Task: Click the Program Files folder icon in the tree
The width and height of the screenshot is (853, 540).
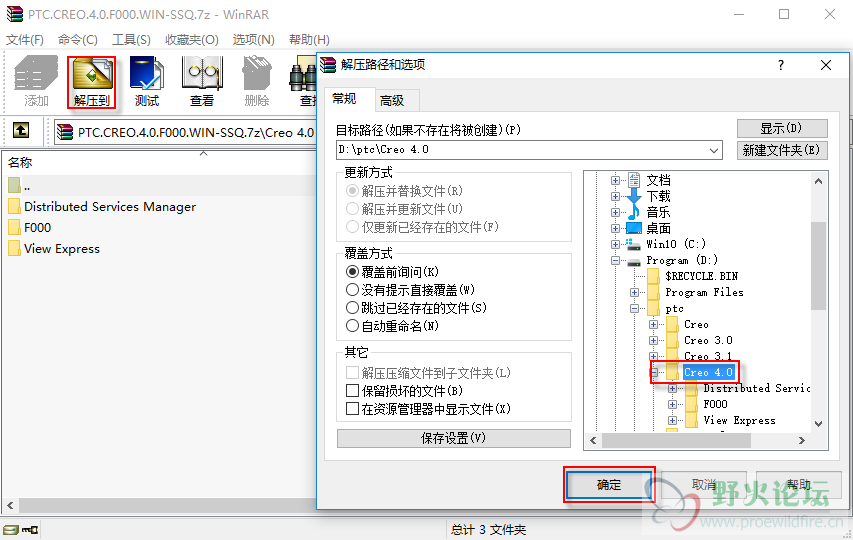Action: coord(653,292)
